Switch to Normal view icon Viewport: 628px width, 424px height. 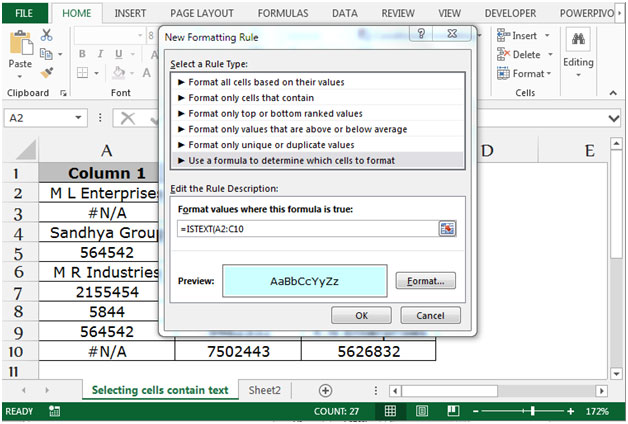tap(390, 411)
